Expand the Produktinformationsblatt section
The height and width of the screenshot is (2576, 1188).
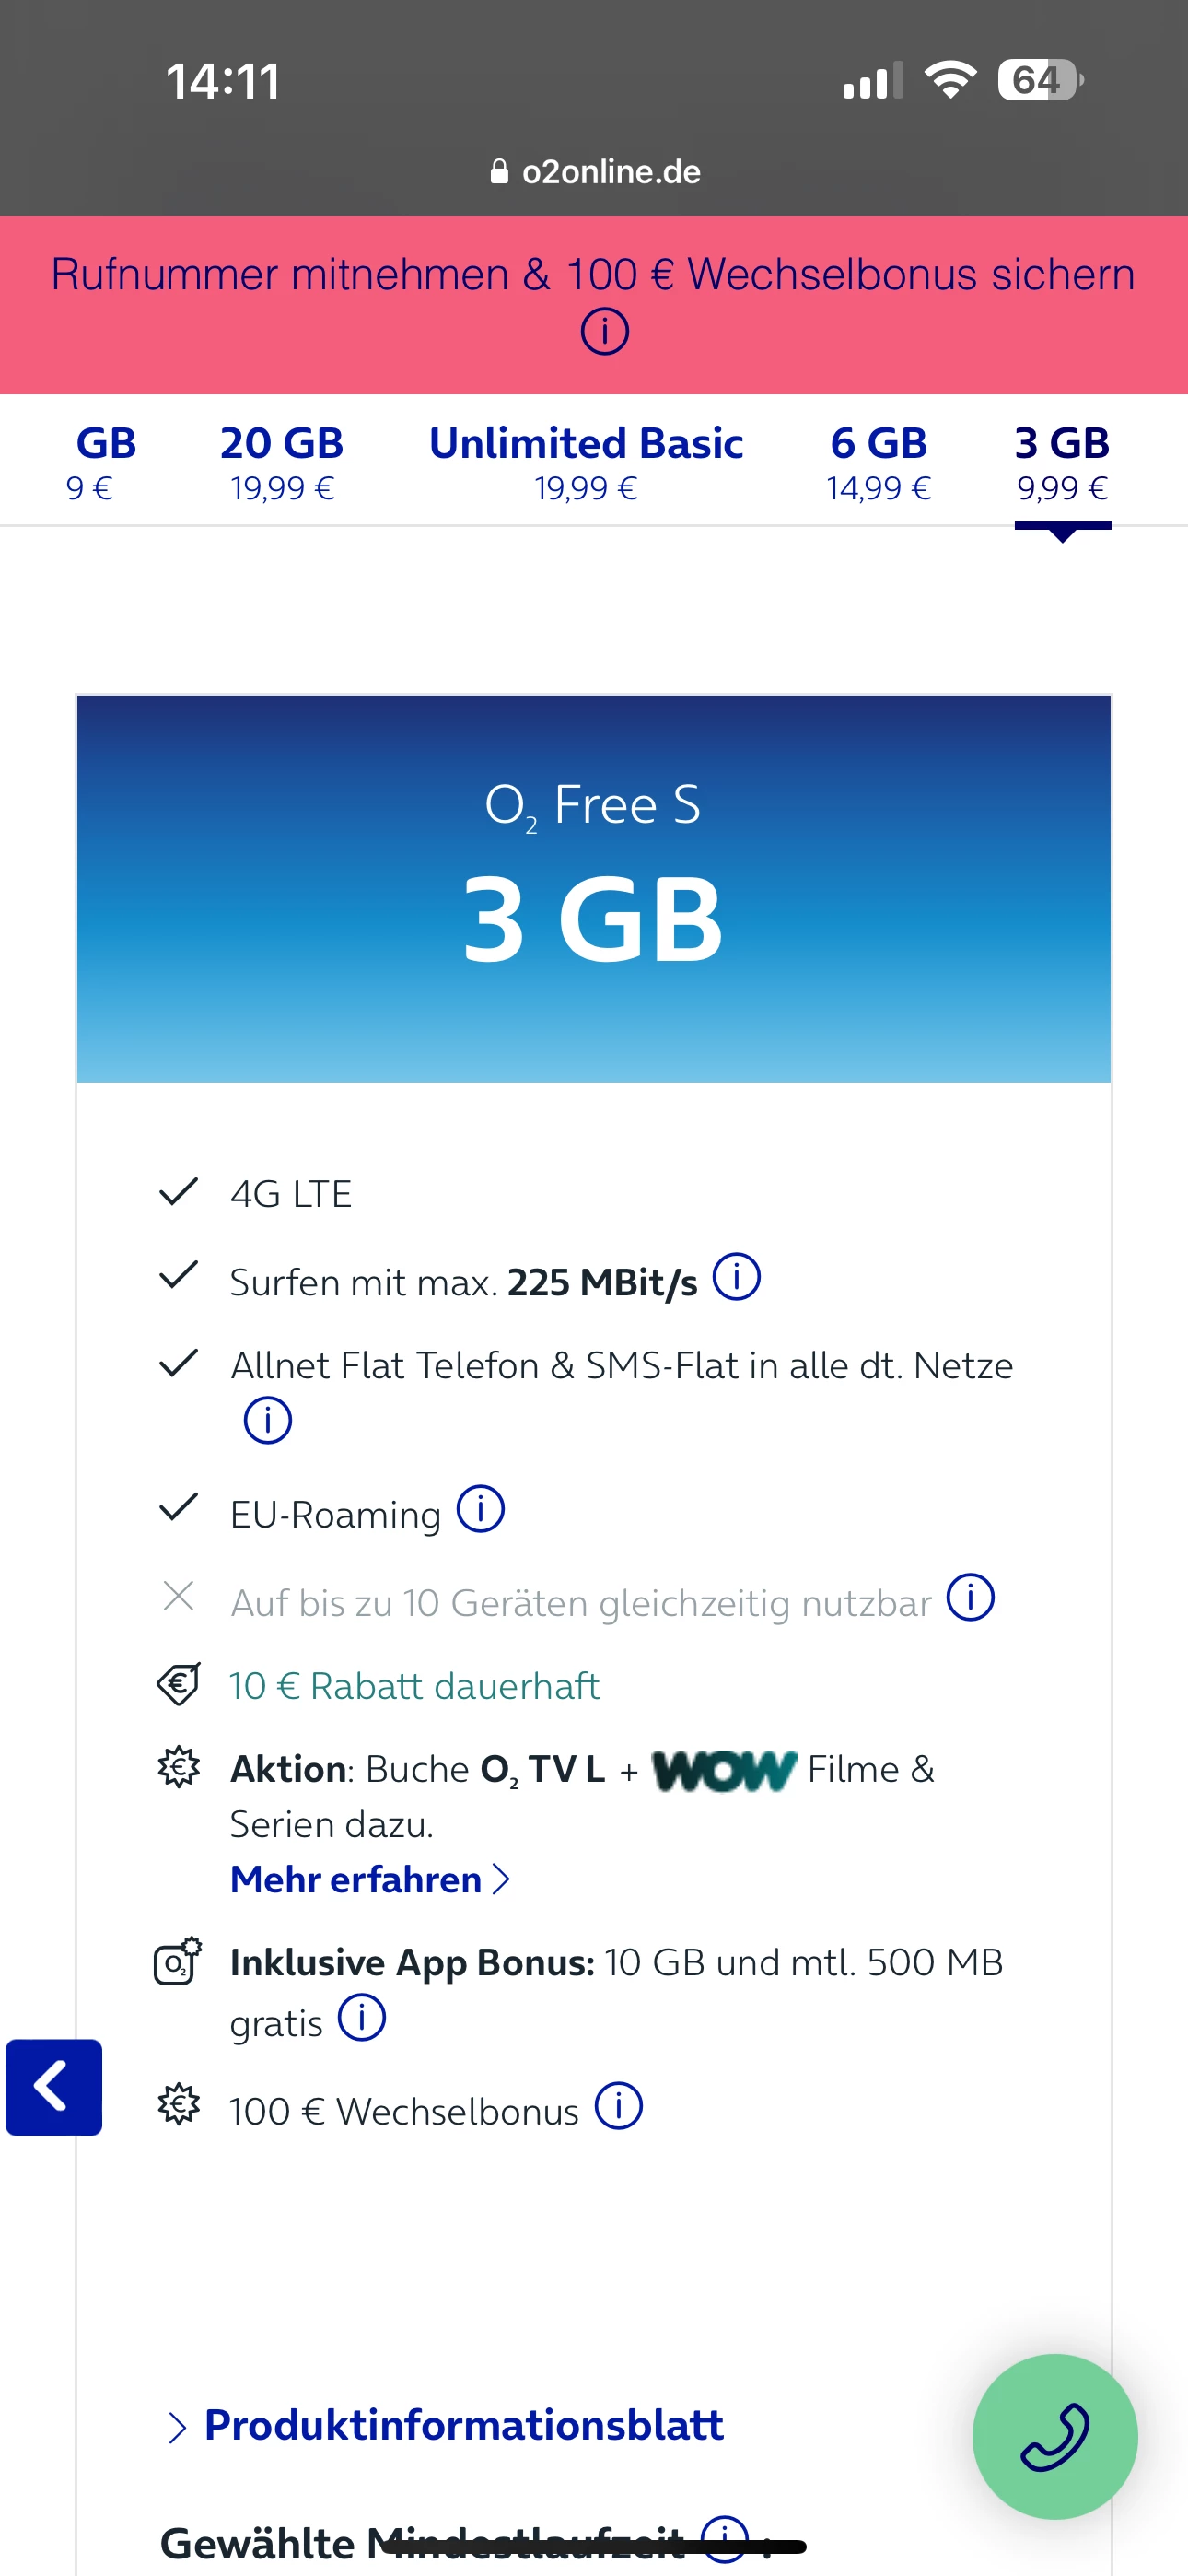point(462,2425)
